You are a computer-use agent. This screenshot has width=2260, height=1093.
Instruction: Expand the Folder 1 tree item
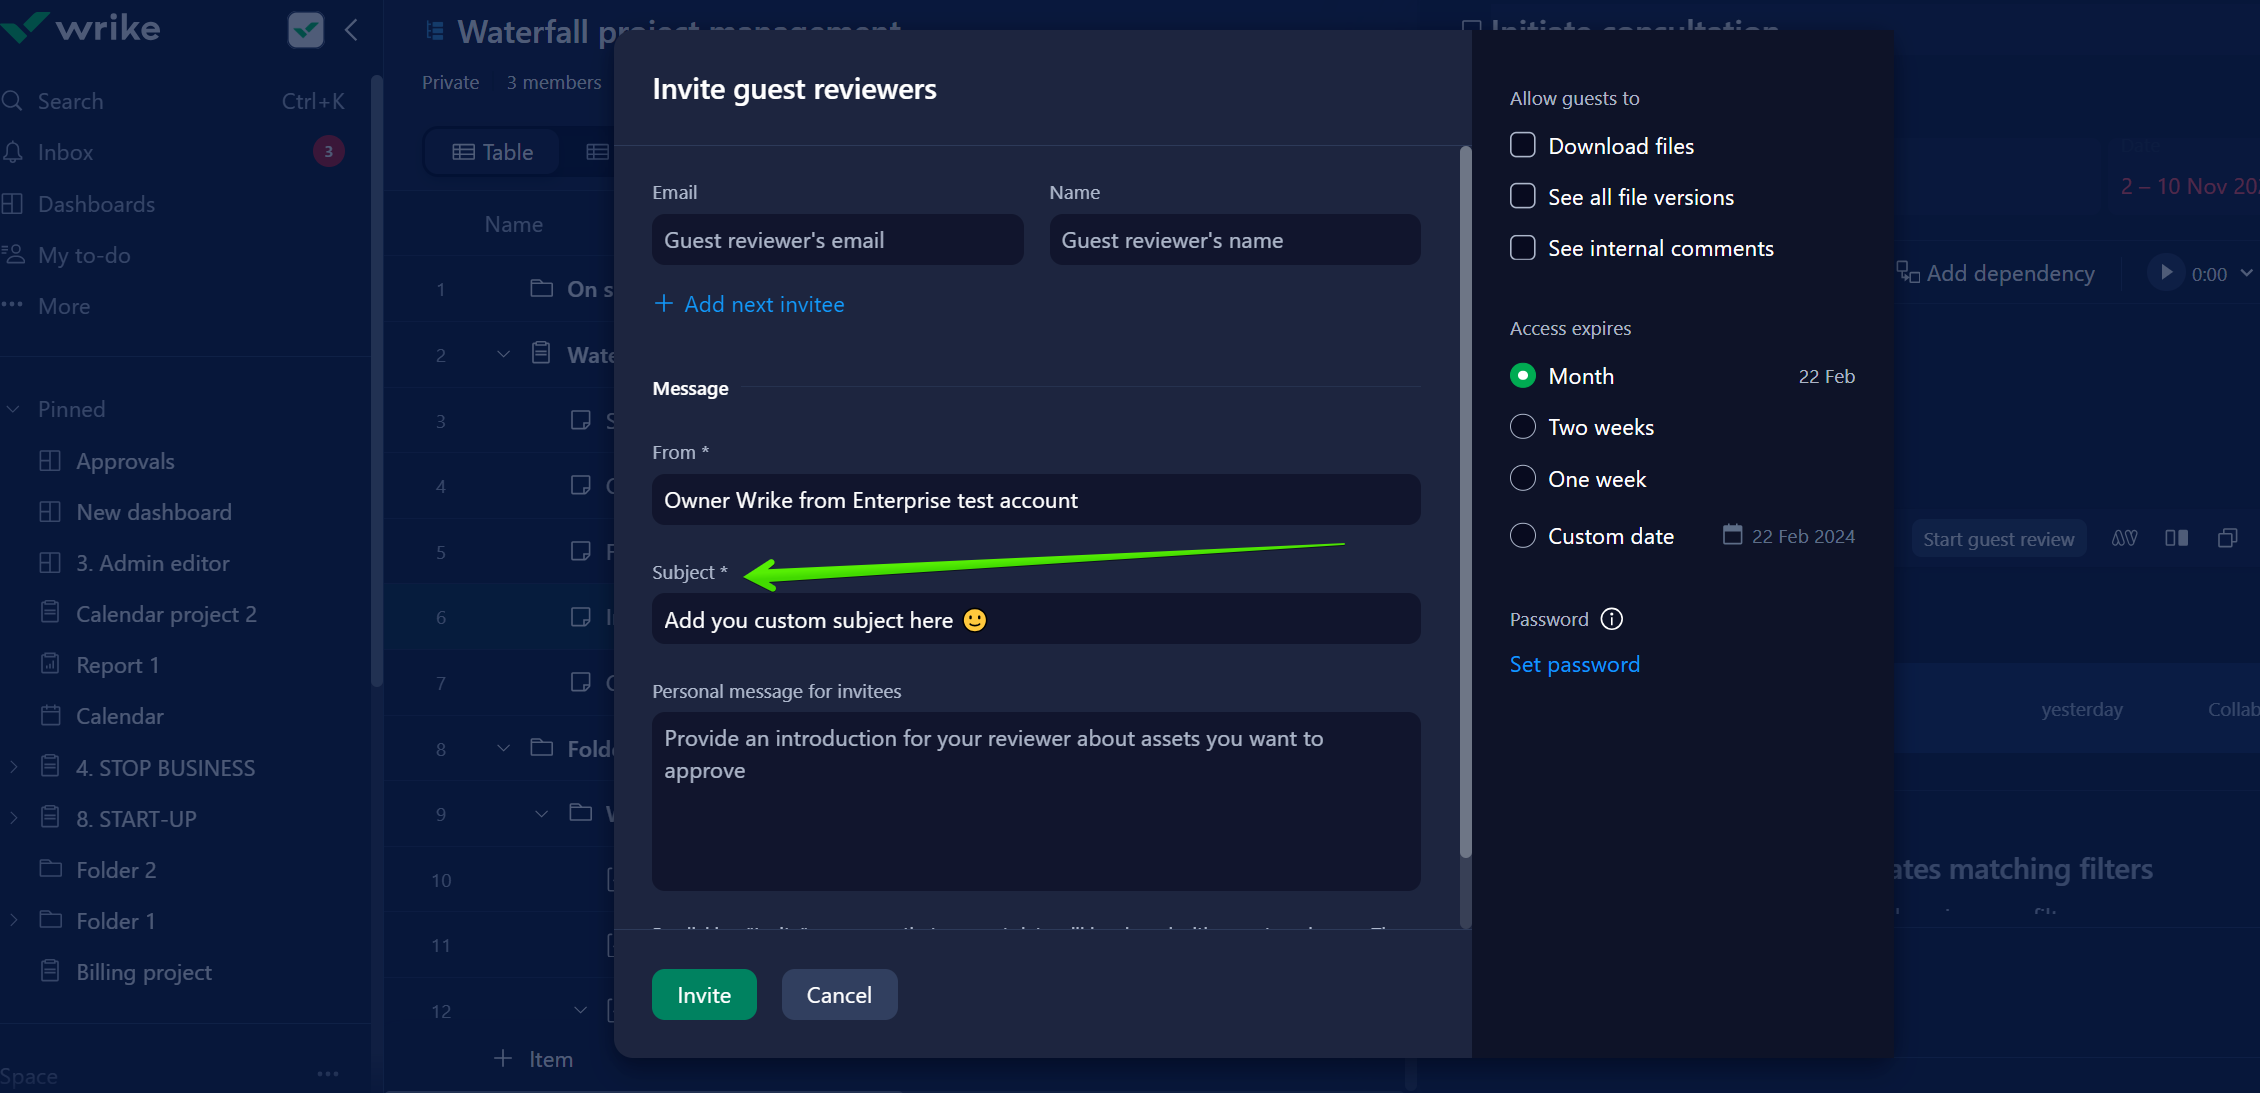click(14, 920)
